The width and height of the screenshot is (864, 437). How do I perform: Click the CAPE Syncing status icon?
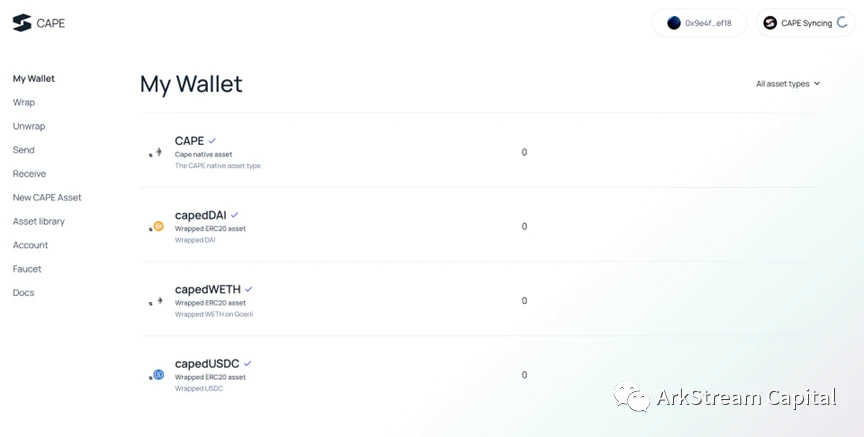(x=770, y=23)
